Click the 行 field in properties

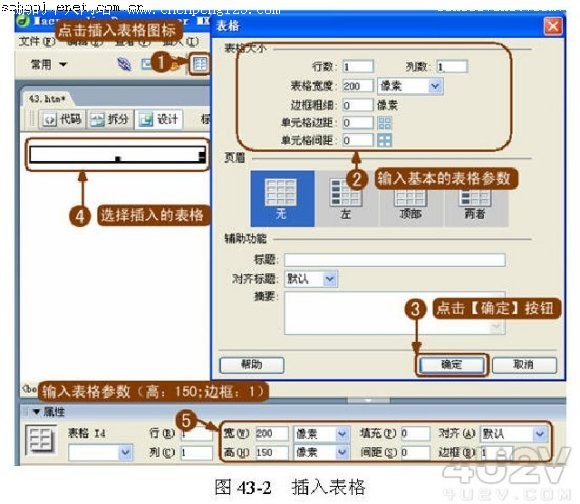[x=196, y=434]
